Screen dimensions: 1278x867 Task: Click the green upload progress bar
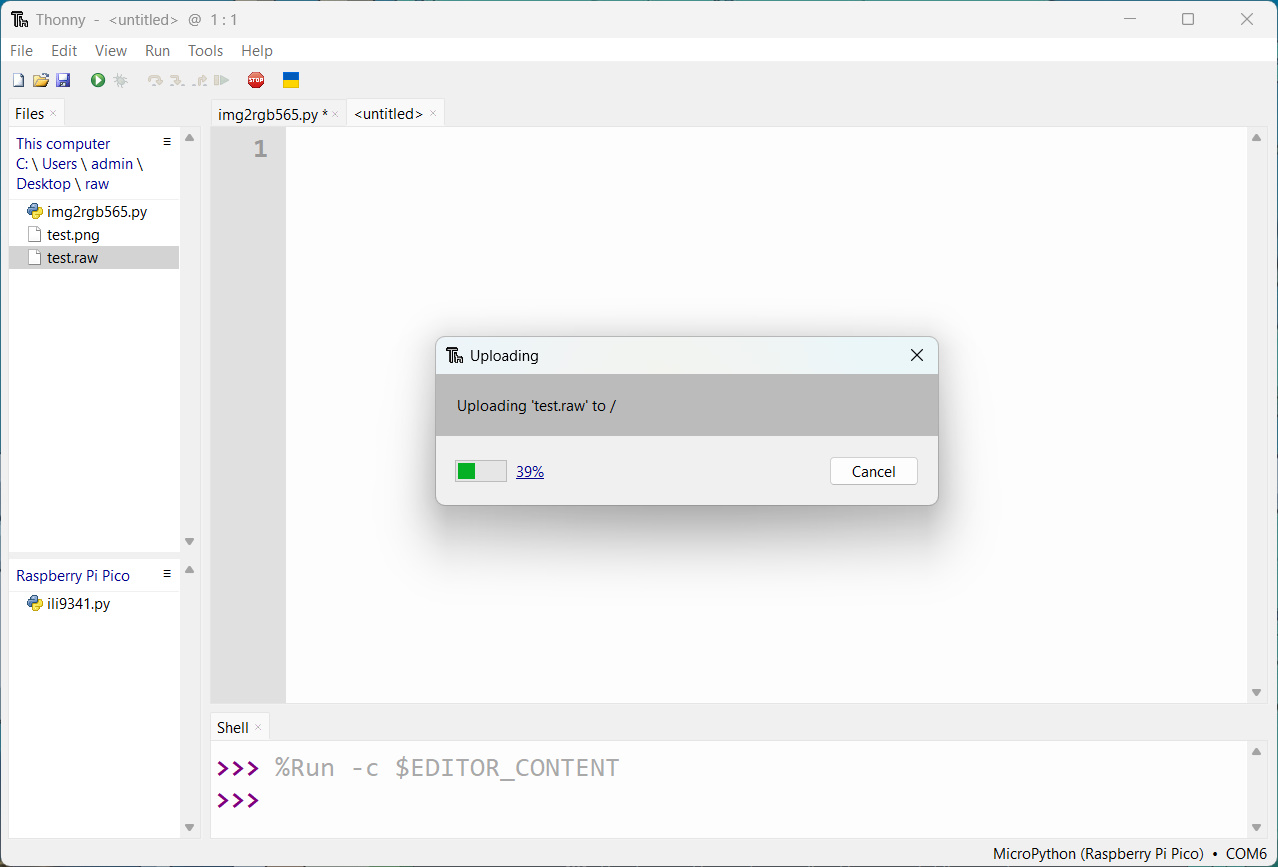(x=481, y=471)
